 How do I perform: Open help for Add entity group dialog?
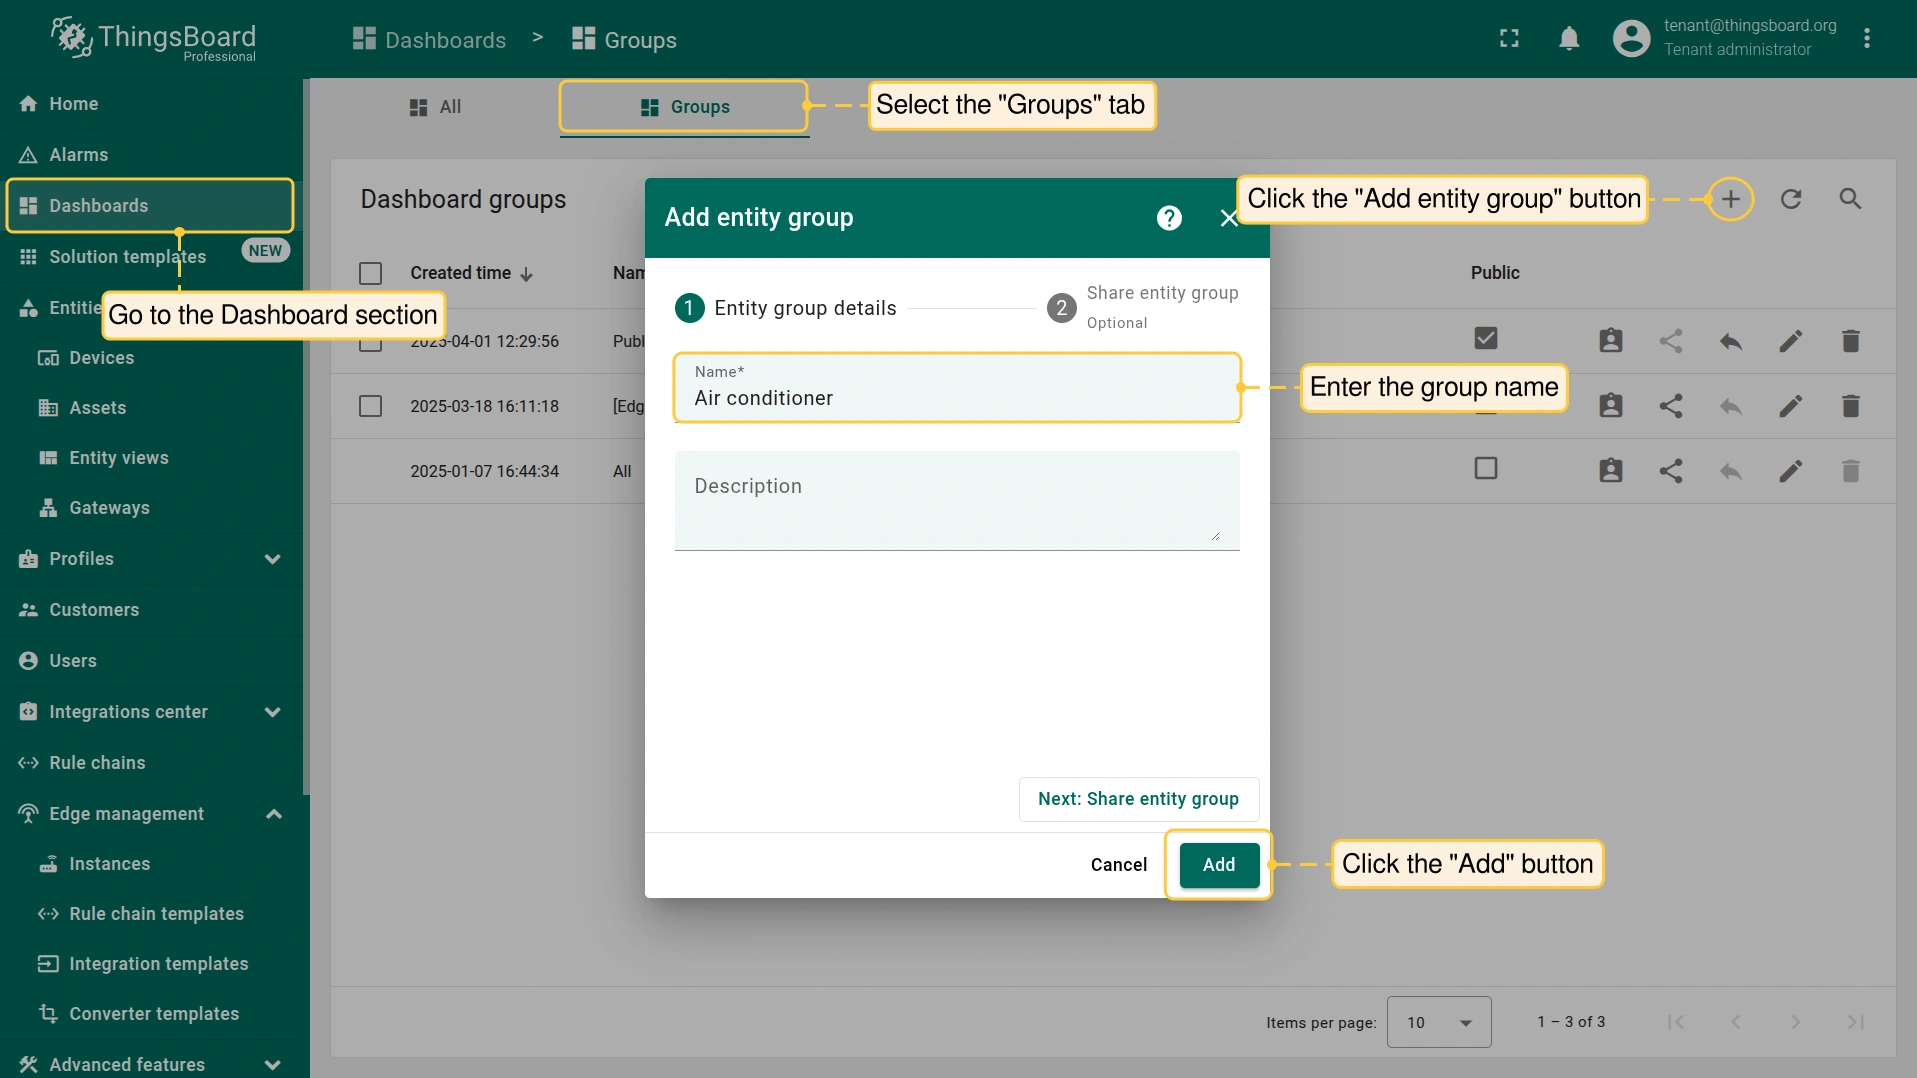[x=1168, y=218]
